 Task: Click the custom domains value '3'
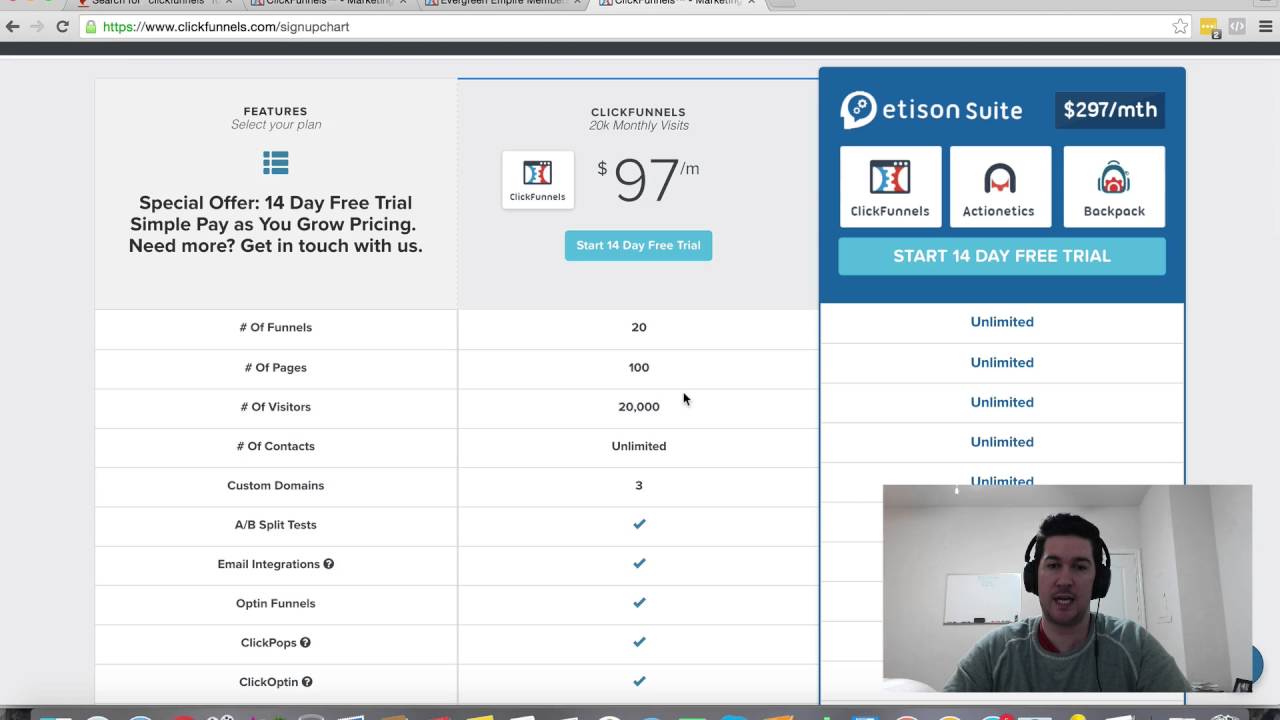(639, 485)
